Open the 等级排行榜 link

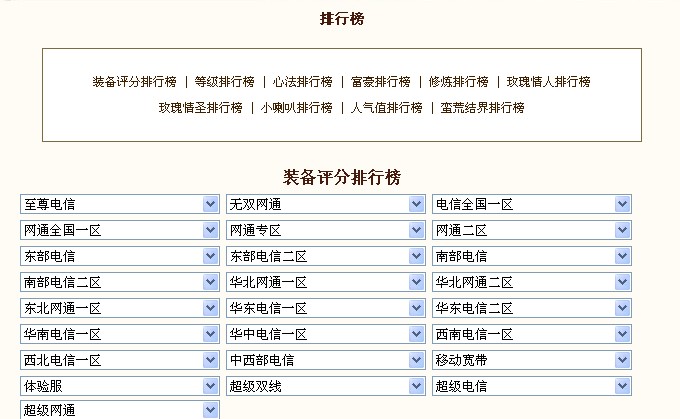(x=225, y=82)
